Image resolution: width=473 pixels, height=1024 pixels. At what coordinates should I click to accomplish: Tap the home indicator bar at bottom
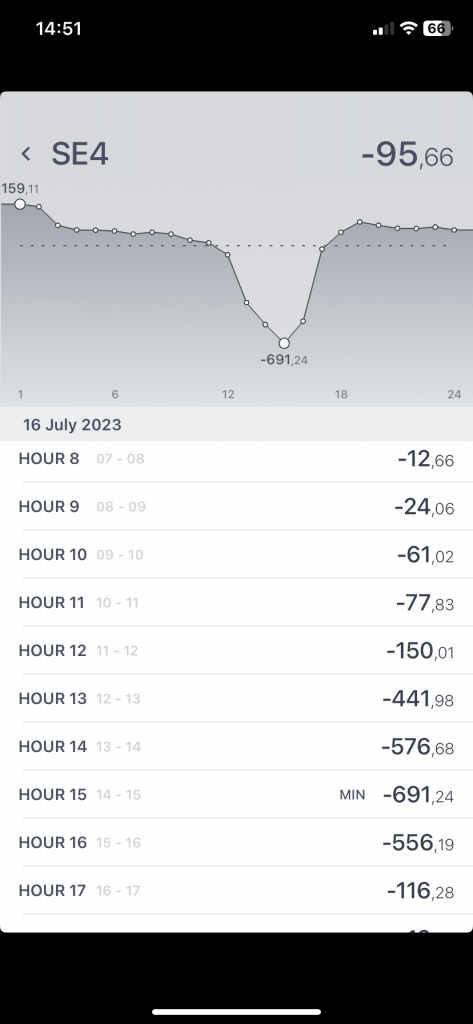[236, 1012]
